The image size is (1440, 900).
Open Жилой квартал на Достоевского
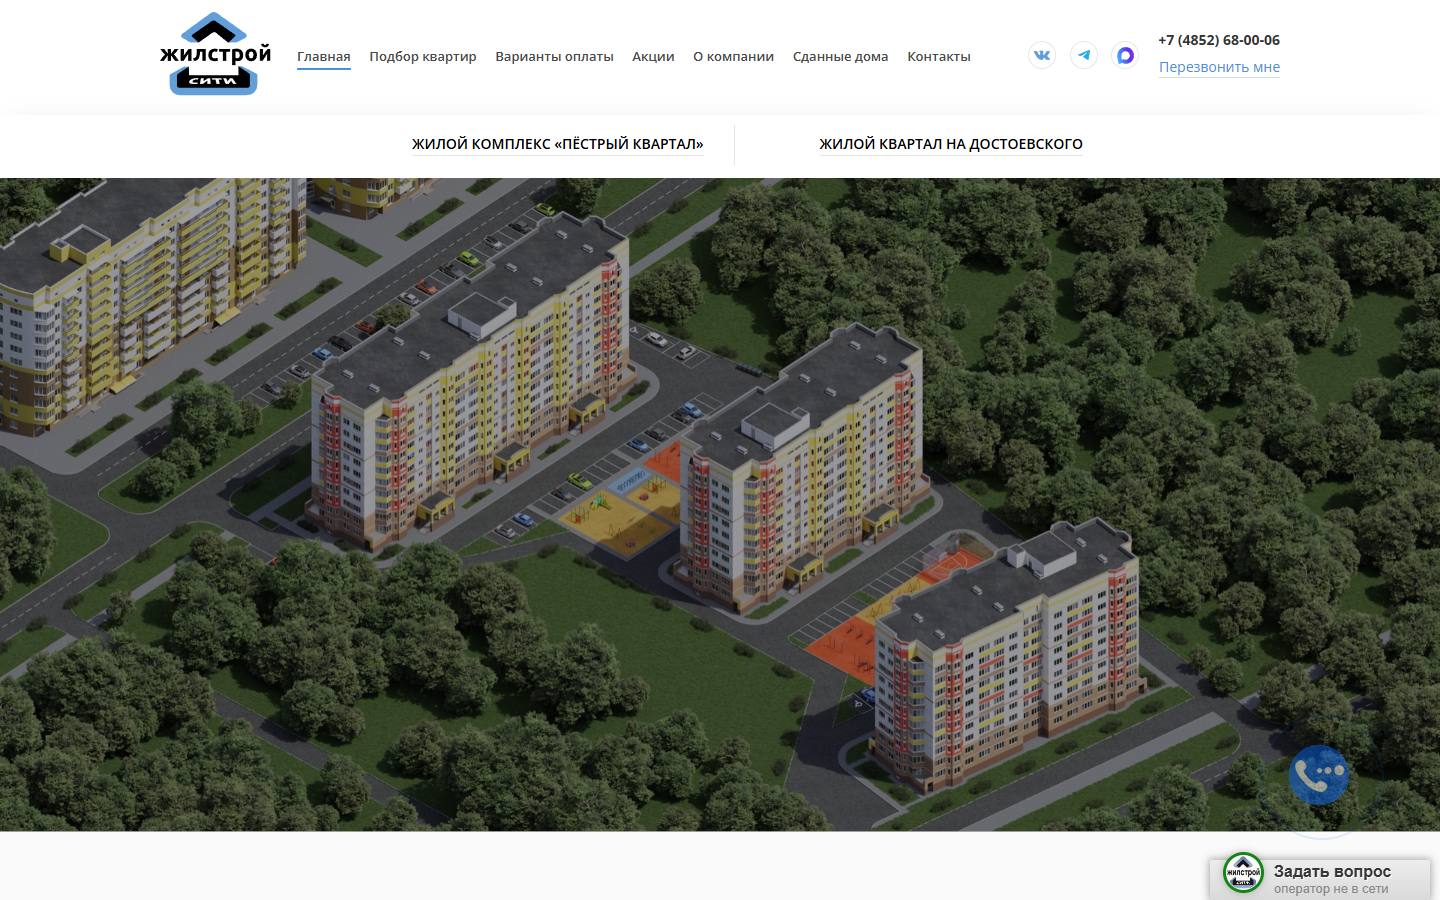click(951, 144)
